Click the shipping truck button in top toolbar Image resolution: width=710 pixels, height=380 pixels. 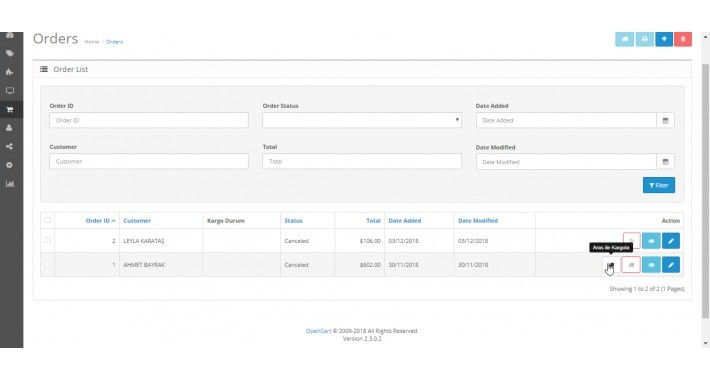coord(624,39)
